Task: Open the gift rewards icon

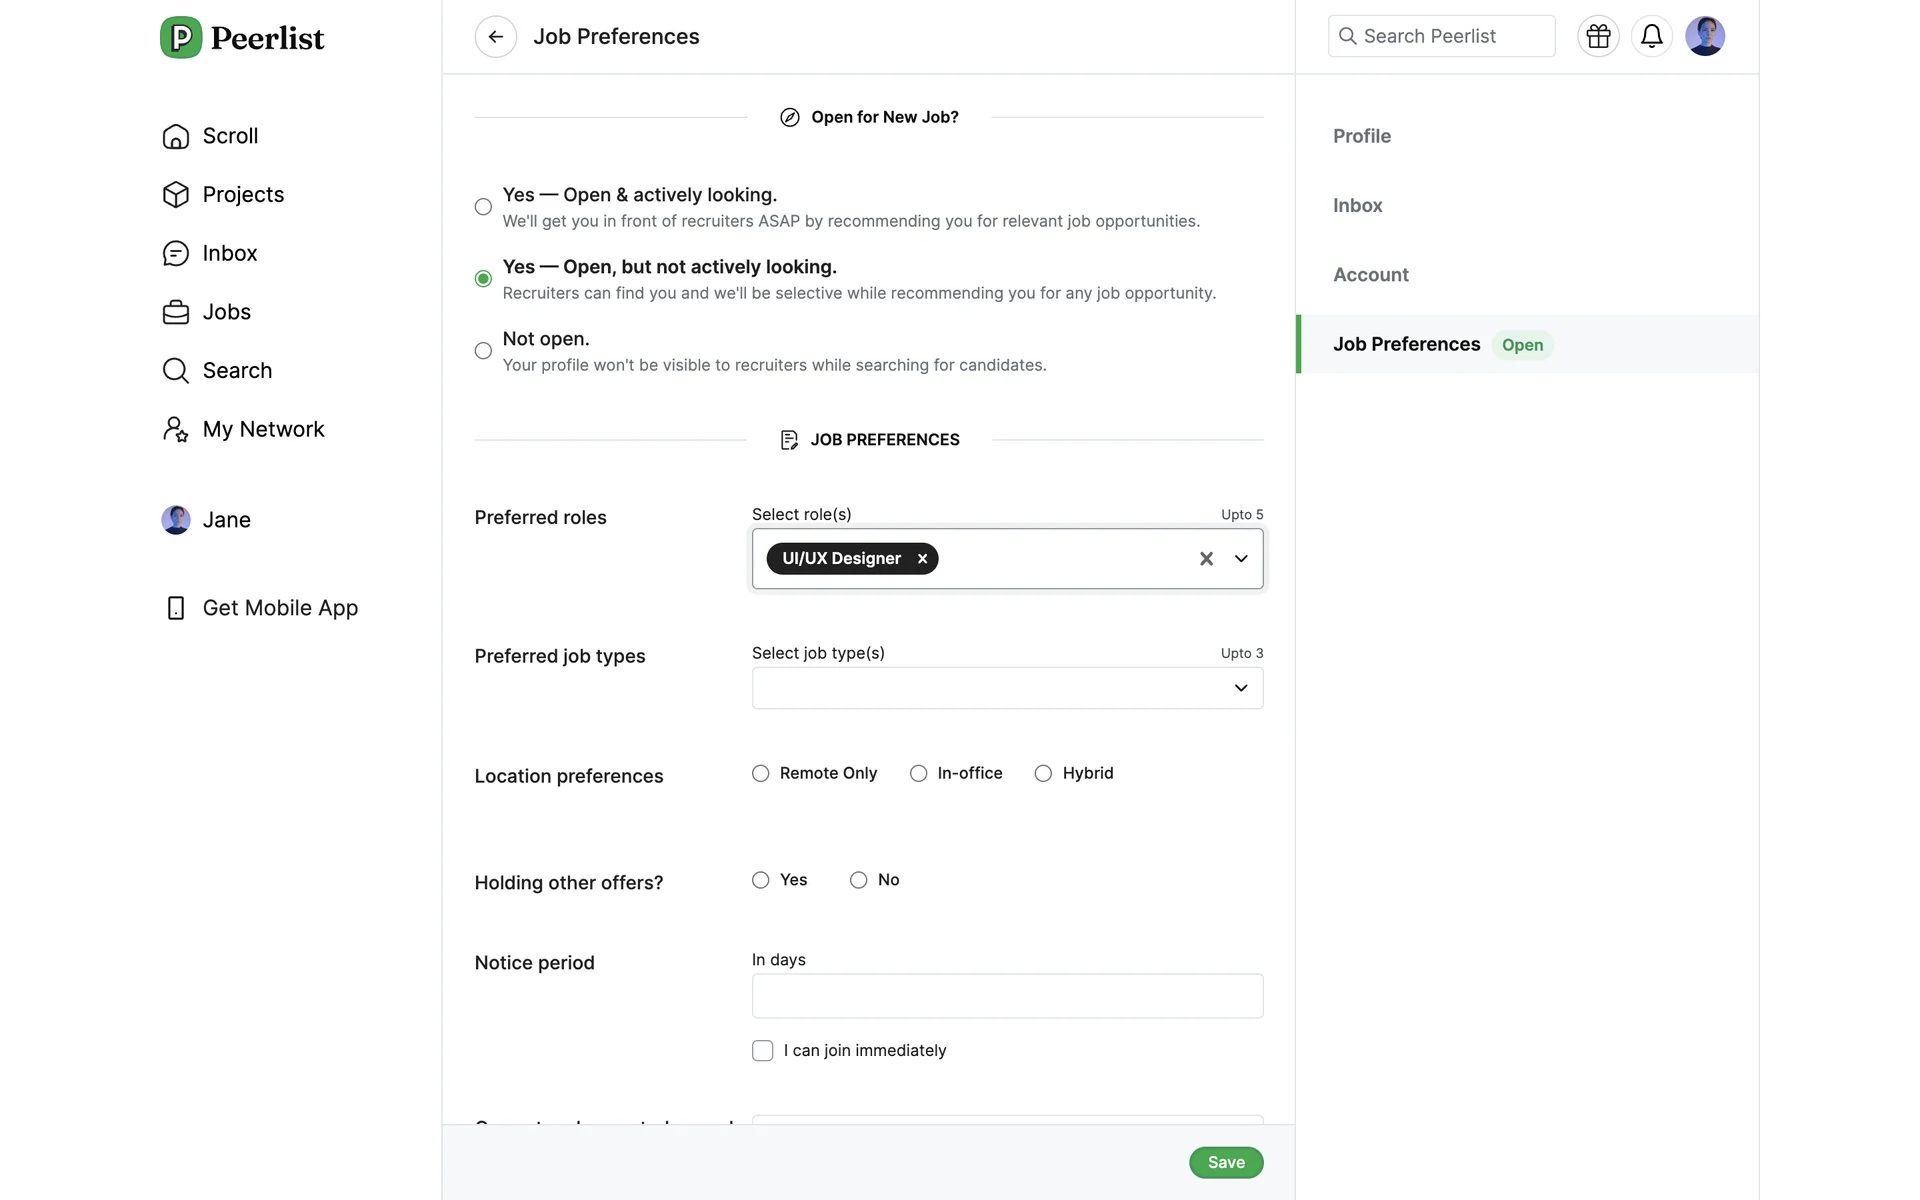Action: click(x=1598, y=37)
